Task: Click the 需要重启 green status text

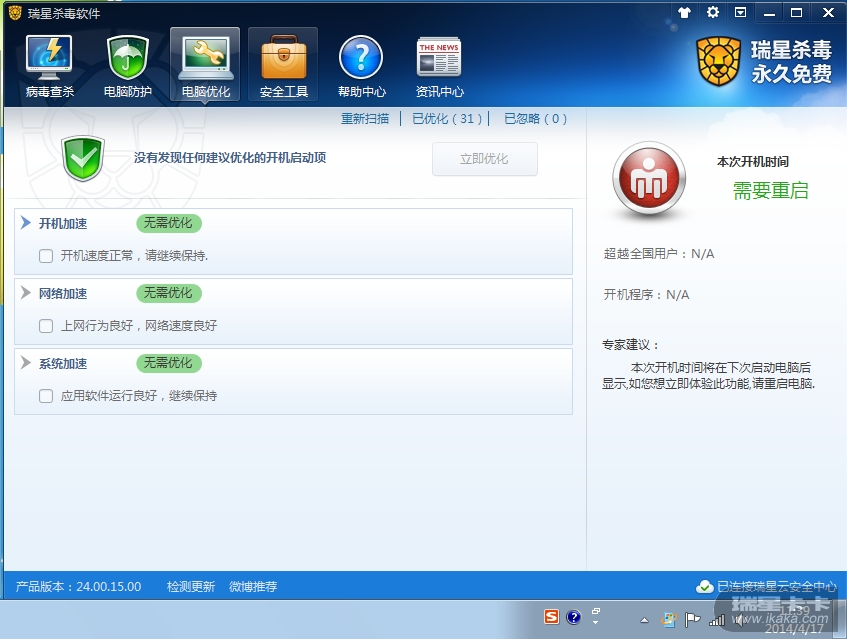Action: [x=771, y=191]
